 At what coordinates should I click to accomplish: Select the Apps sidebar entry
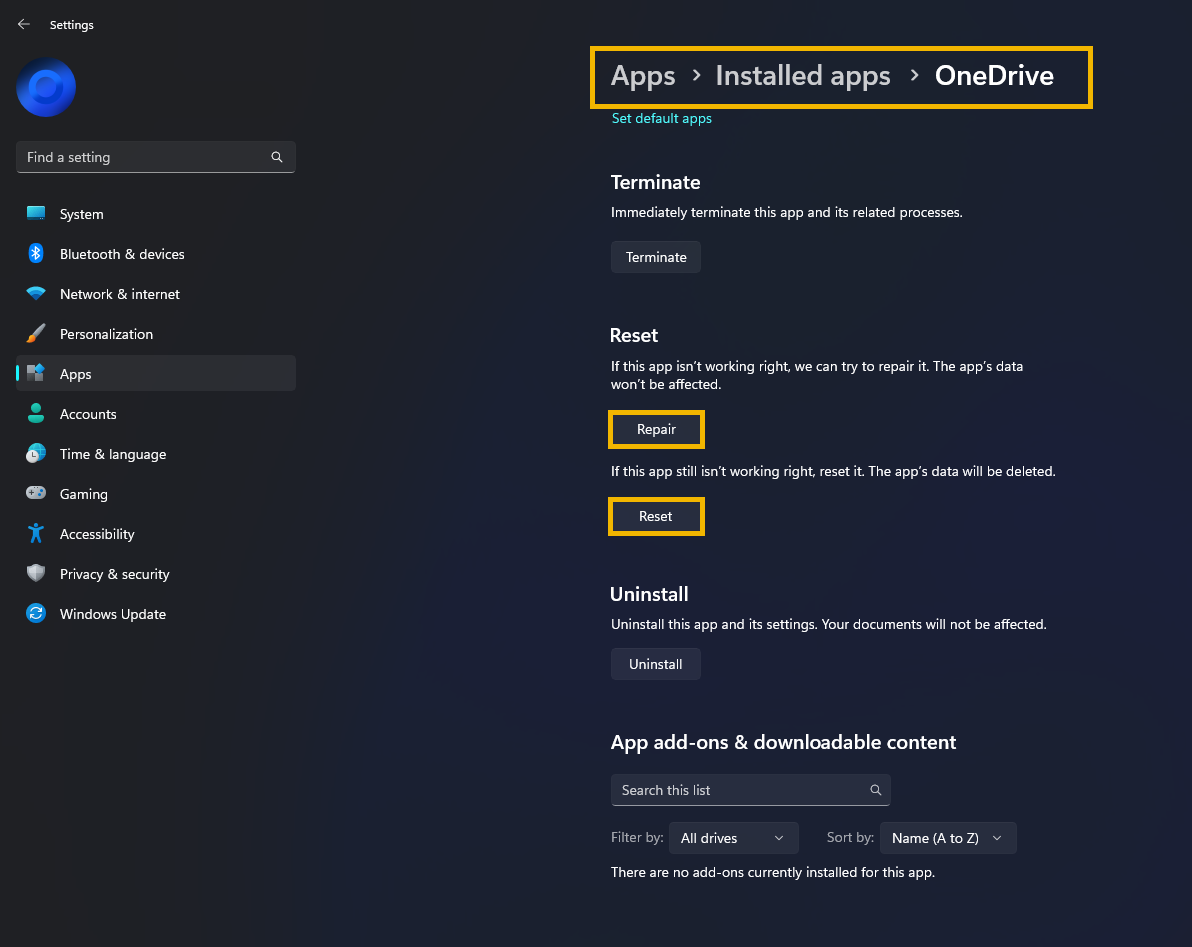tap(156, 374)
